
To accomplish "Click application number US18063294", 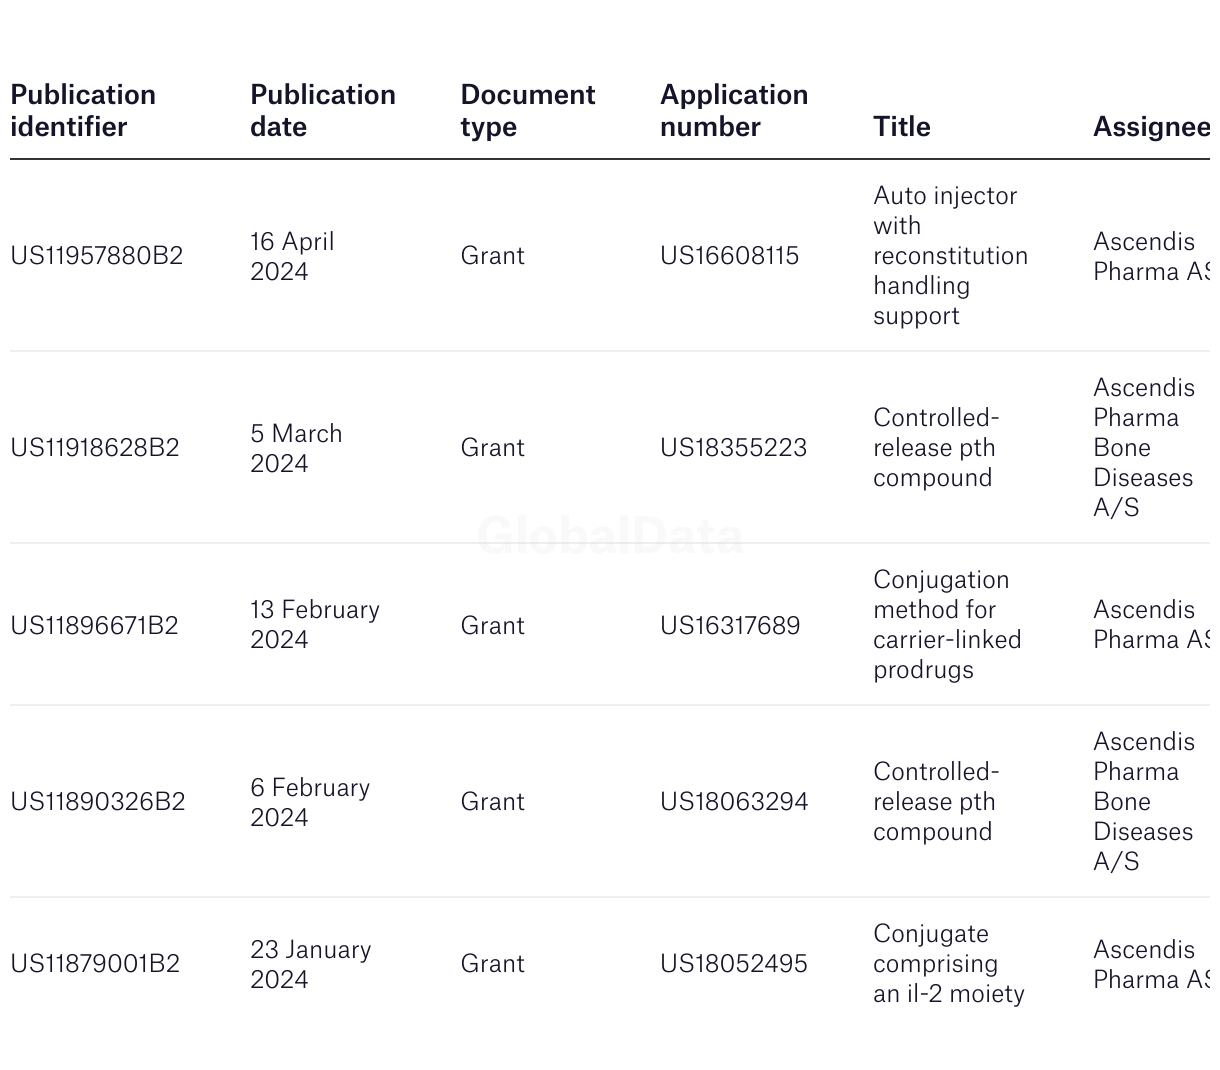I will tap(734, 802).
